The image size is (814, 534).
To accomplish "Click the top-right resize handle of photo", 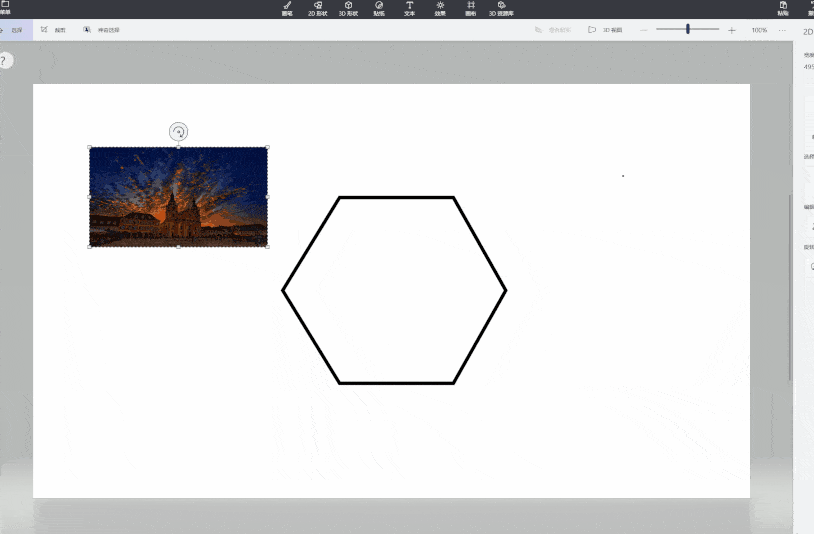I will (x=267, y=147).
